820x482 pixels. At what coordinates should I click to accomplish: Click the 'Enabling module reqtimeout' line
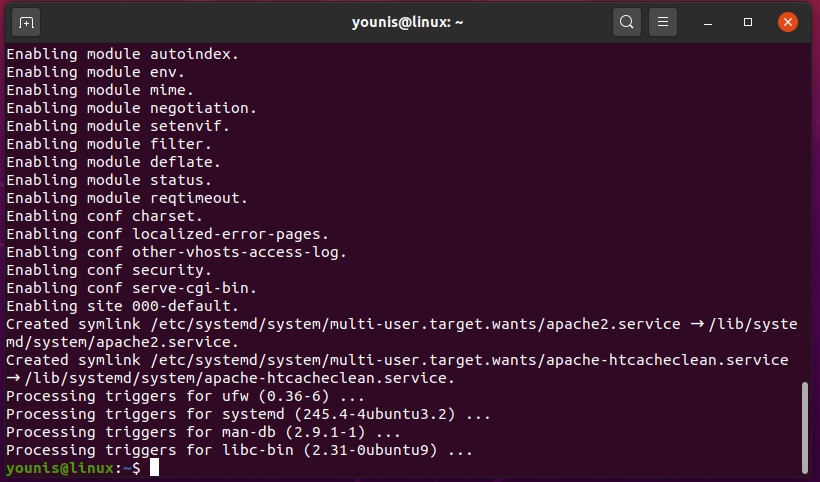(x=127, y=198)
